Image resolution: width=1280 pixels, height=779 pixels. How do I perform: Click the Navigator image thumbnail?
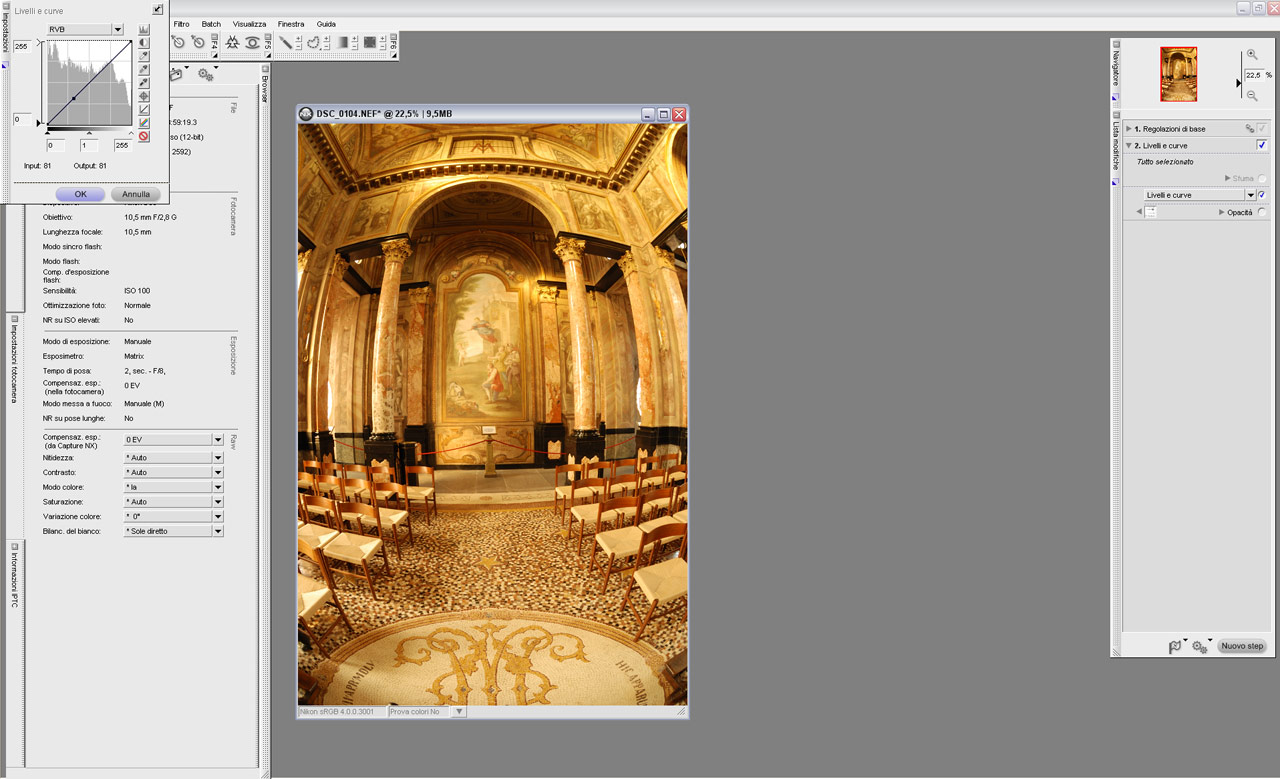click(x=1179, y=74)
